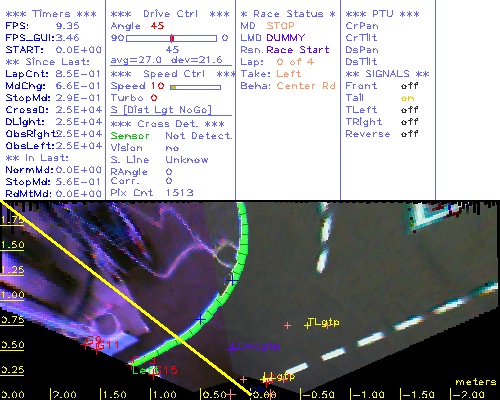
Task: Click the 1.00 mark on vertical axis
Action: (12, 295)
